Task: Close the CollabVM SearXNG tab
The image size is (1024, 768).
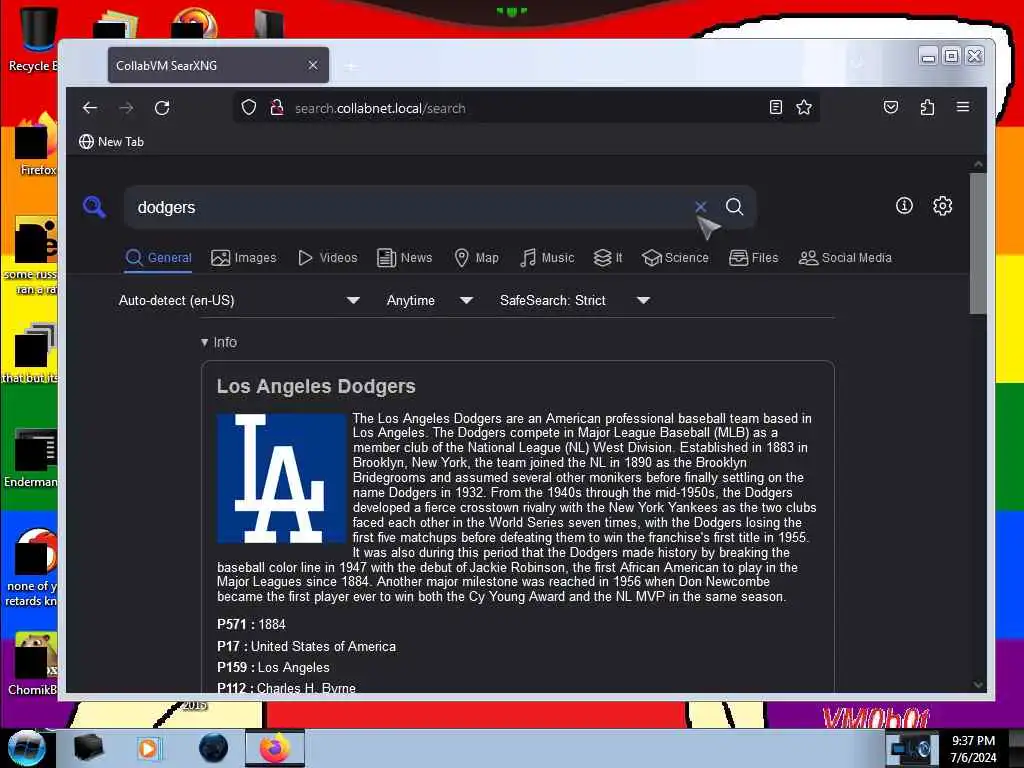Action: click(x=313, y=65)
